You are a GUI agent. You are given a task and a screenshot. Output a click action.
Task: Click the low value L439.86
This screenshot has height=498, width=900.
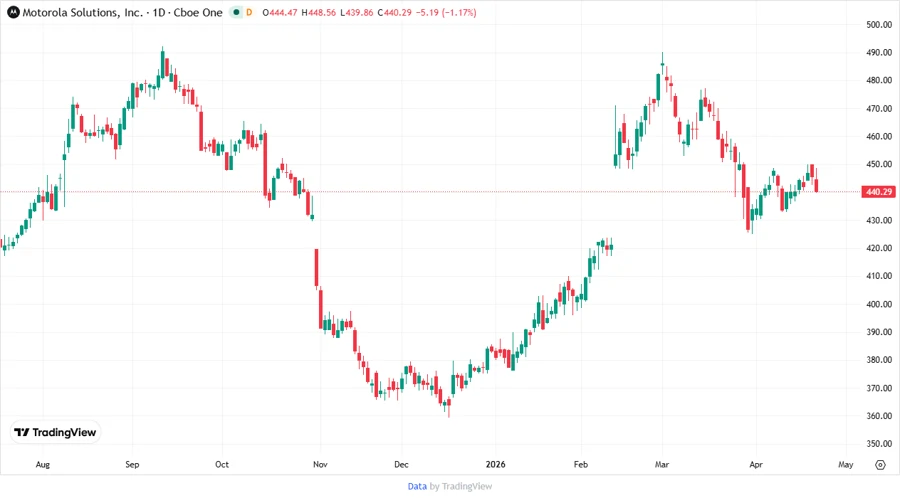tap(356, 13)
